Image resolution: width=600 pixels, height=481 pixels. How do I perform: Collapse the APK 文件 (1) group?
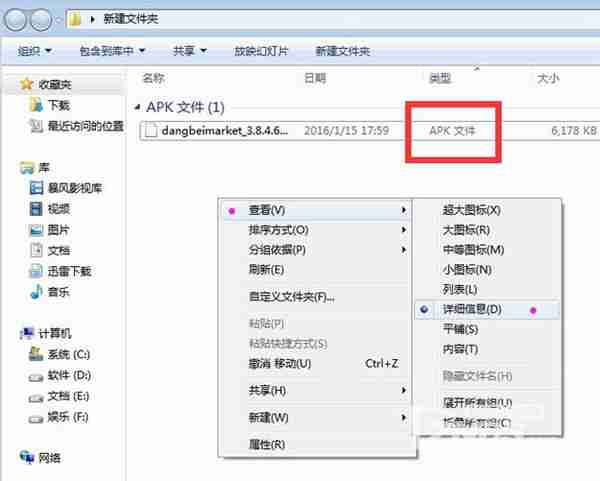coord(137,108)
